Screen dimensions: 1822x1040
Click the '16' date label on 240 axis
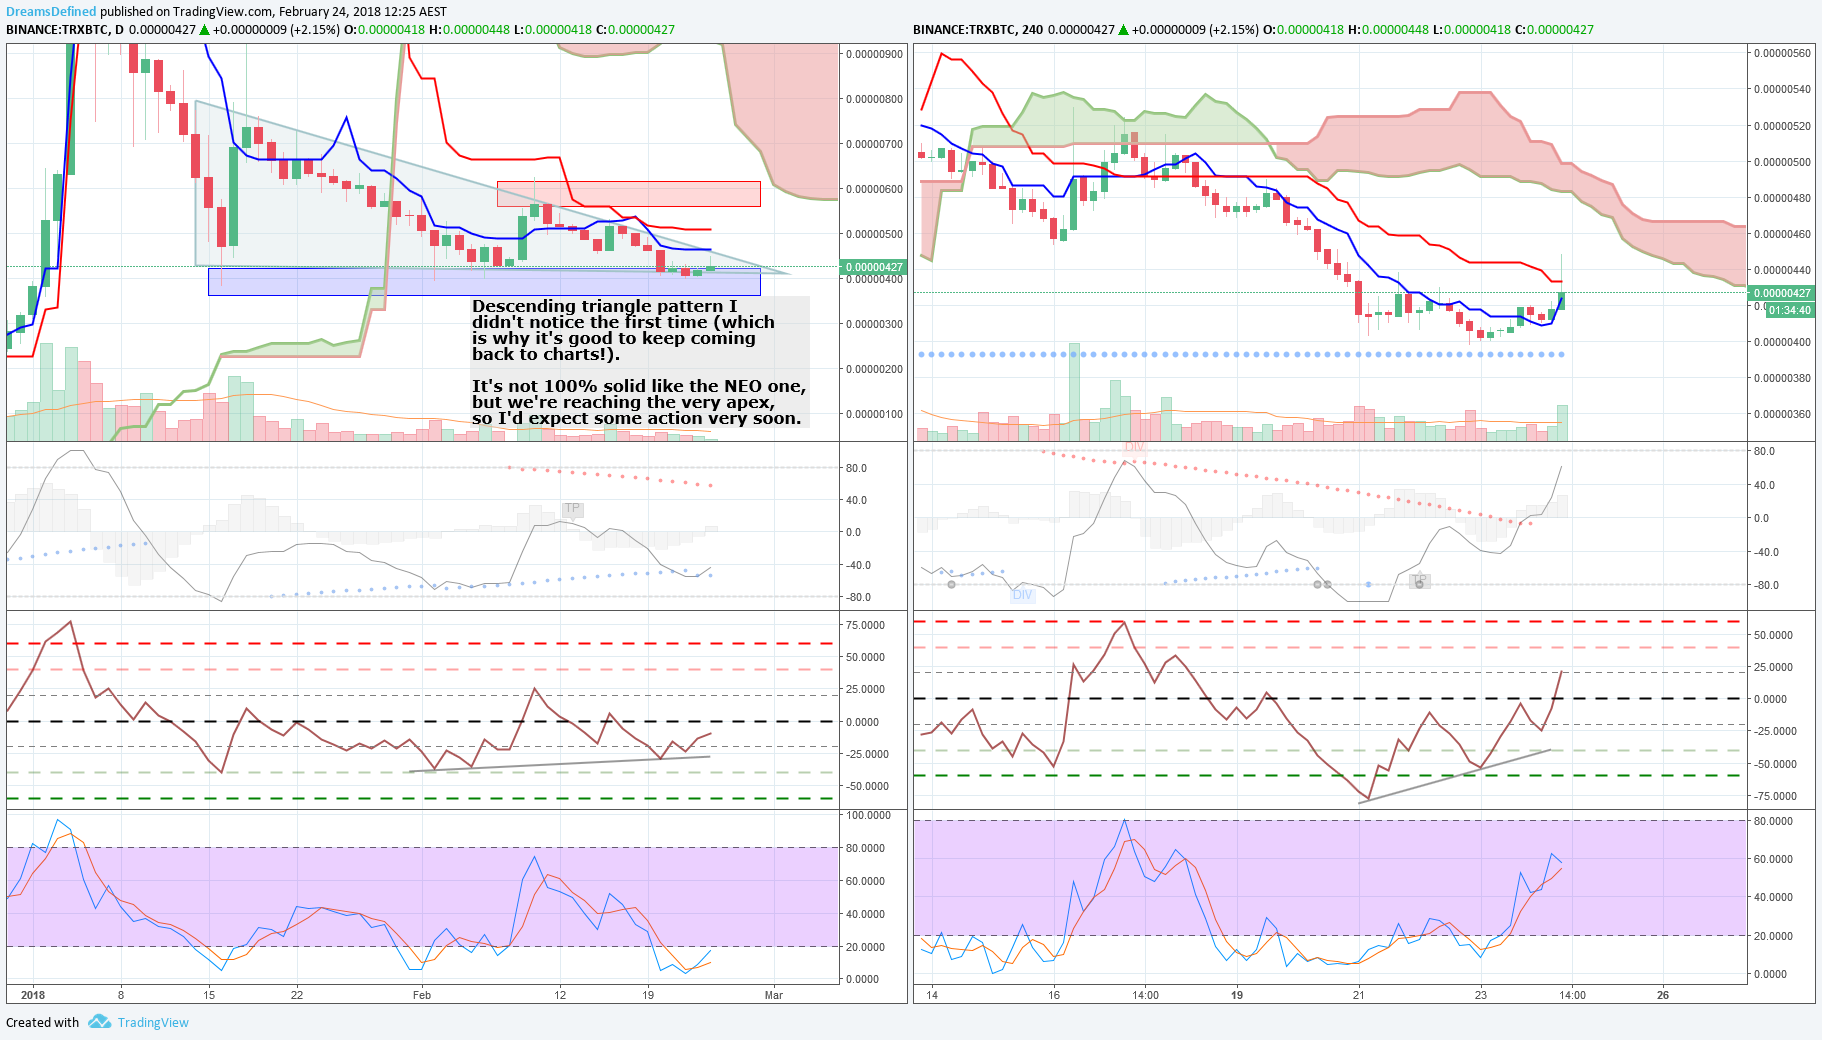coord(1054,995)
